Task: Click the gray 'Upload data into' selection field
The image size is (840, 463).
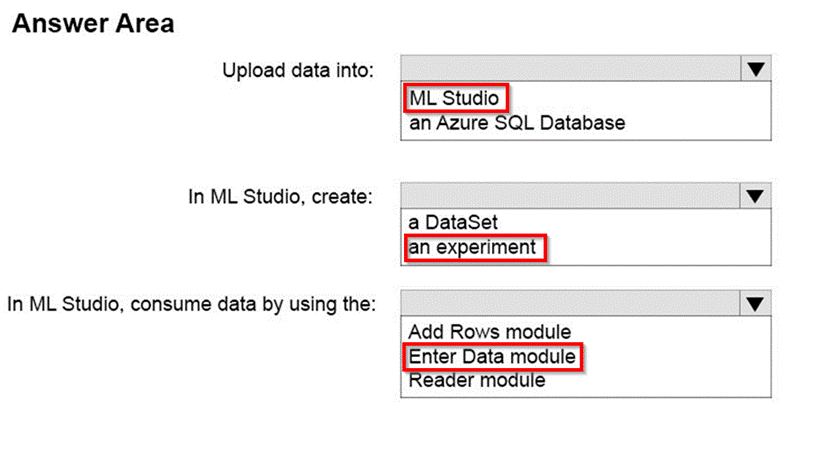Action: [x=570, y=69]
